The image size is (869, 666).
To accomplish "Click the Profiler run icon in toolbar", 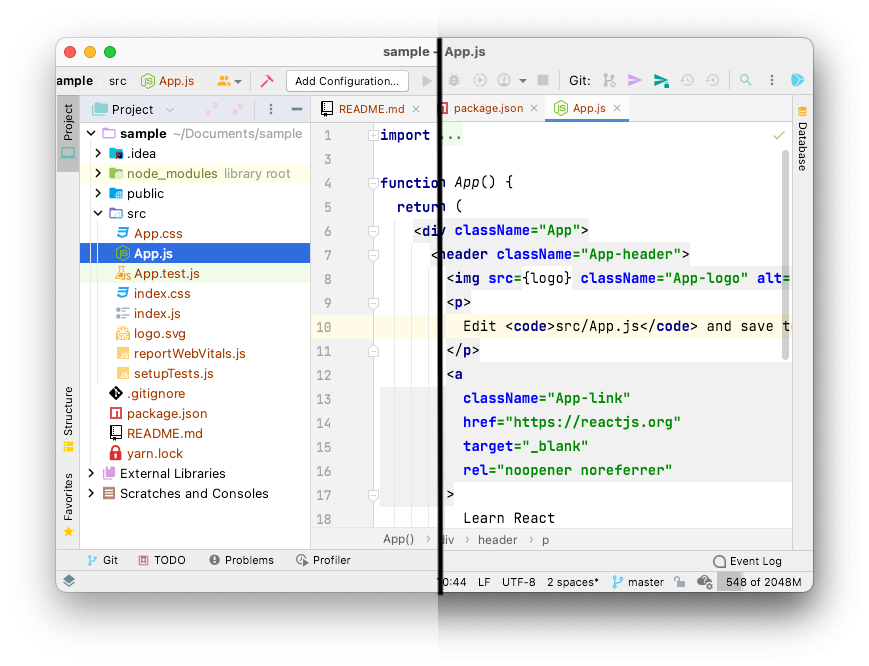I will point(504,80).
